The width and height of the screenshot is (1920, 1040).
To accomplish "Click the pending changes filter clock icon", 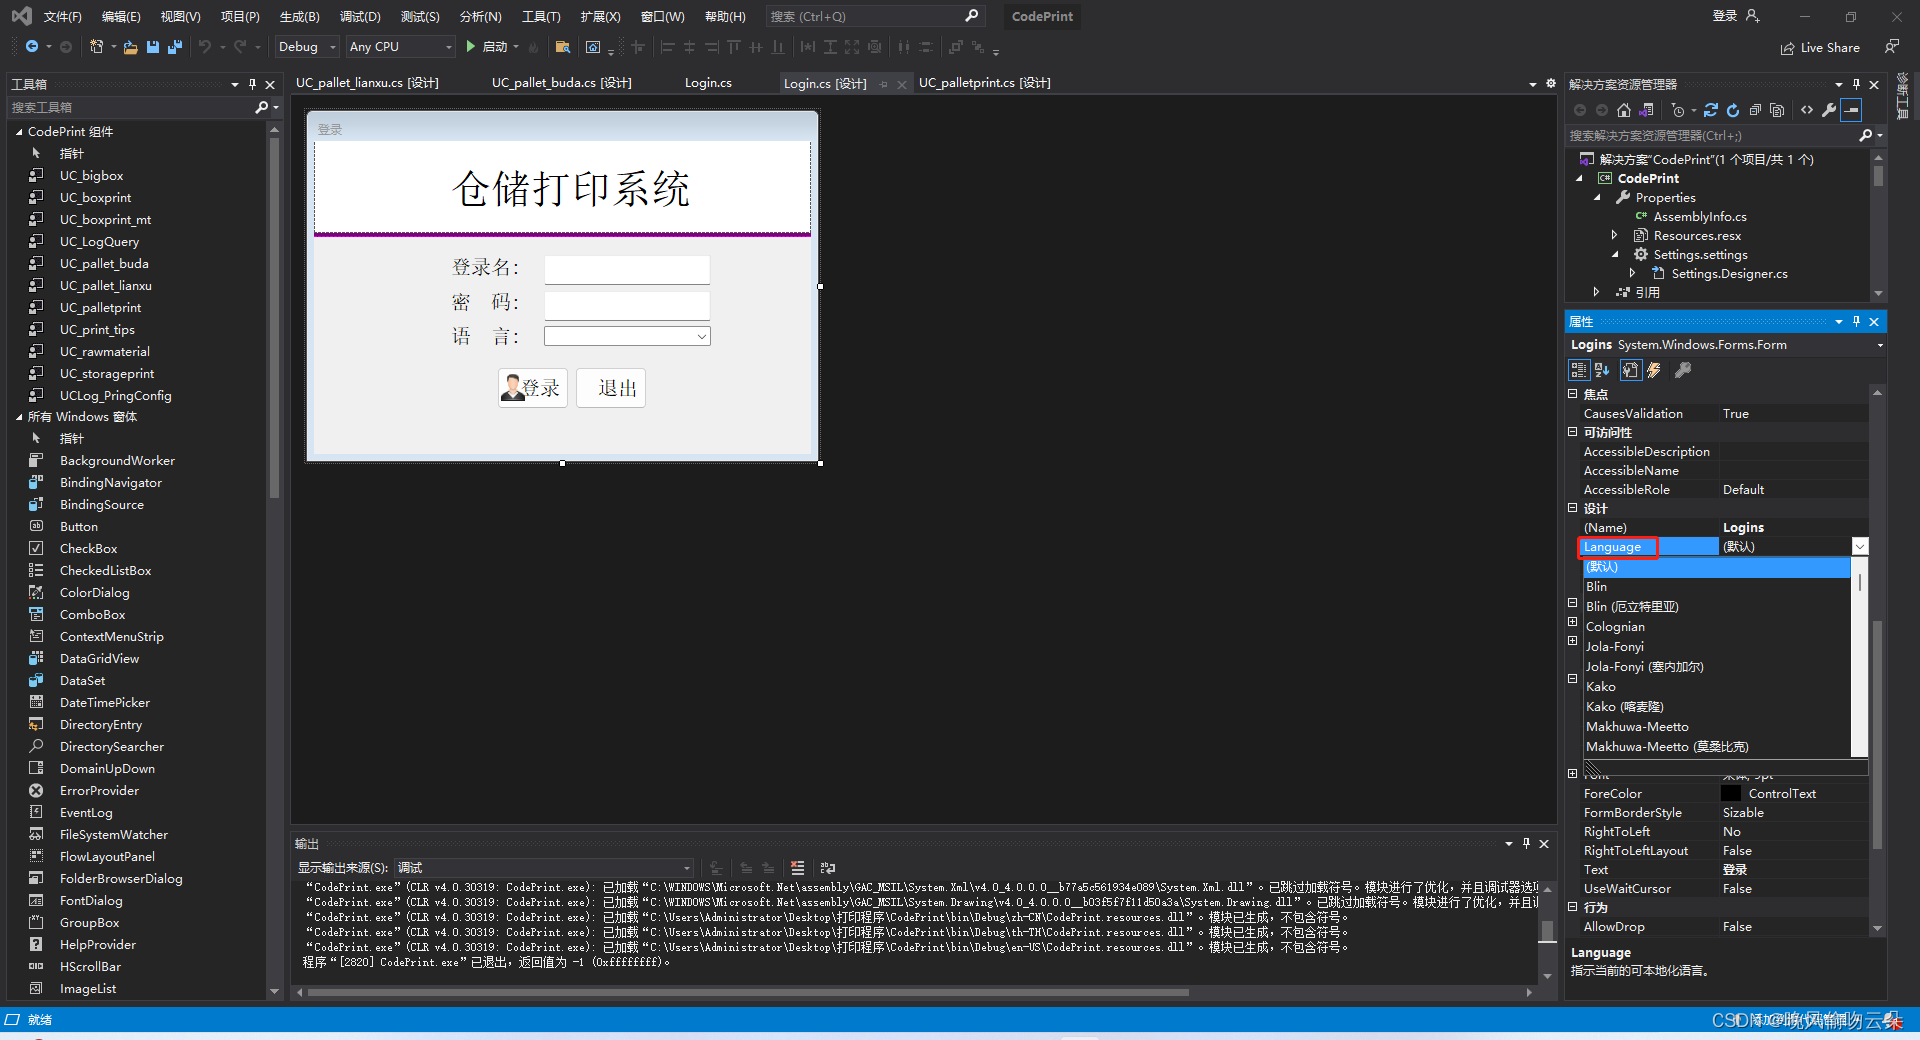I will coord(1678,110).
